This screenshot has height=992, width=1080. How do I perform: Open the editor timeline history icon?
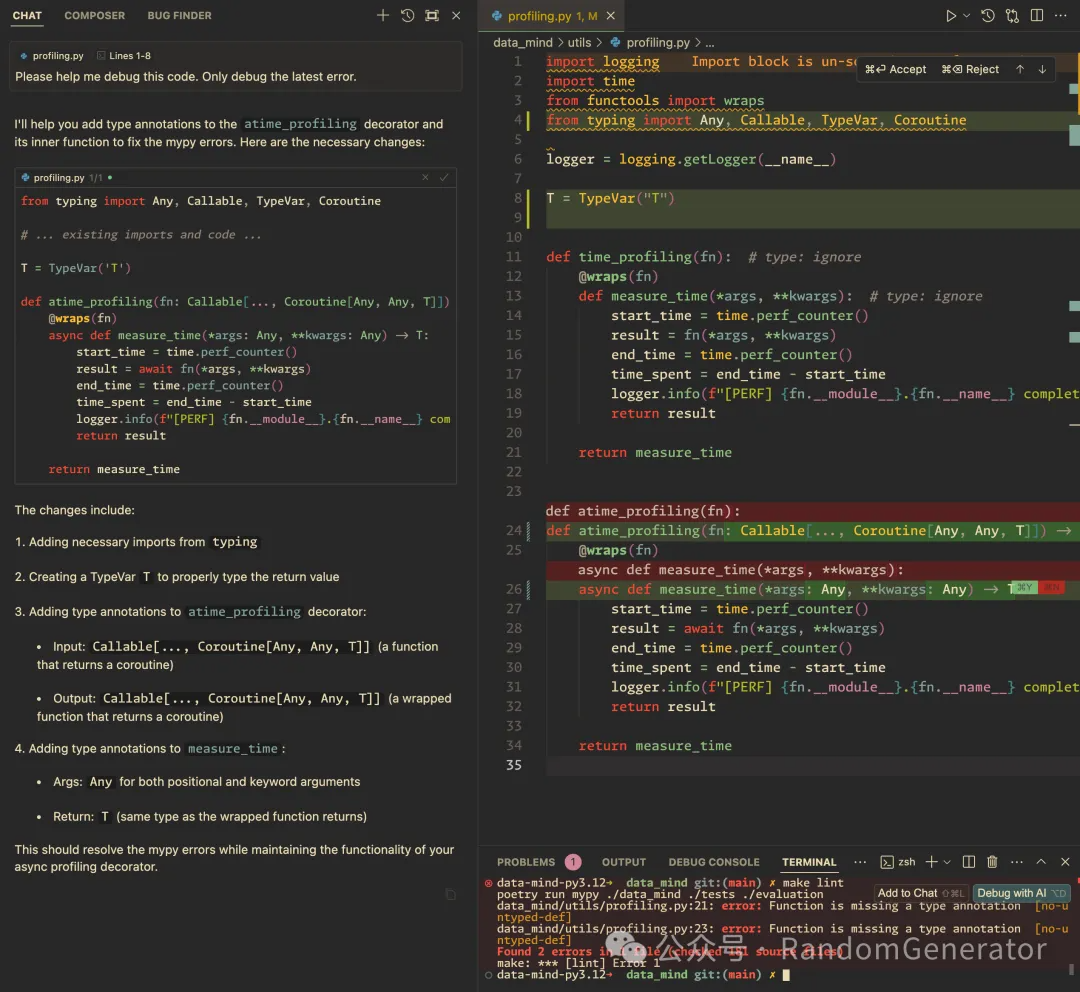pos(988,15)
